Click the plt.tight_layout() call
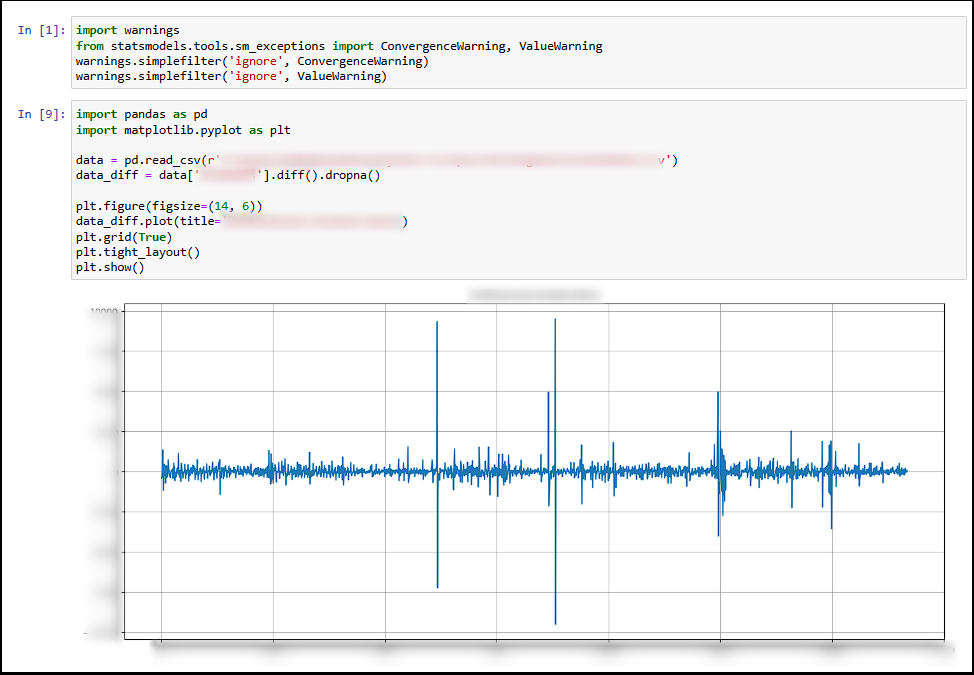 coord(135,251)
